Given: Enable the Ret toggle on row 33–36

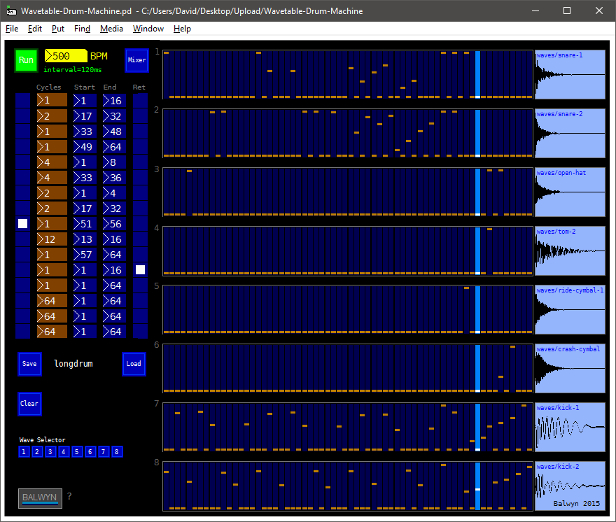Looking at the screenshot, I should point(140,178).
